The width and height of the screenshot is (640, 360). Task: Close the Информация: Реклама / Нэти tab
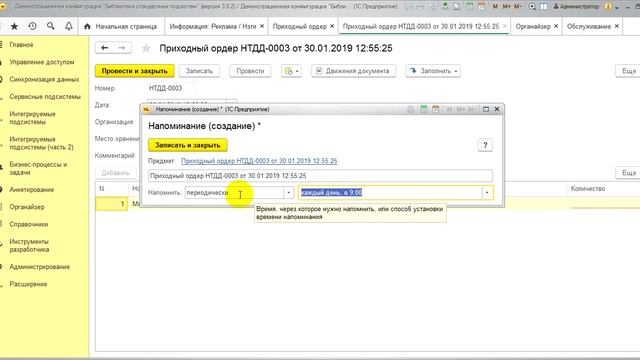[262, 26]
